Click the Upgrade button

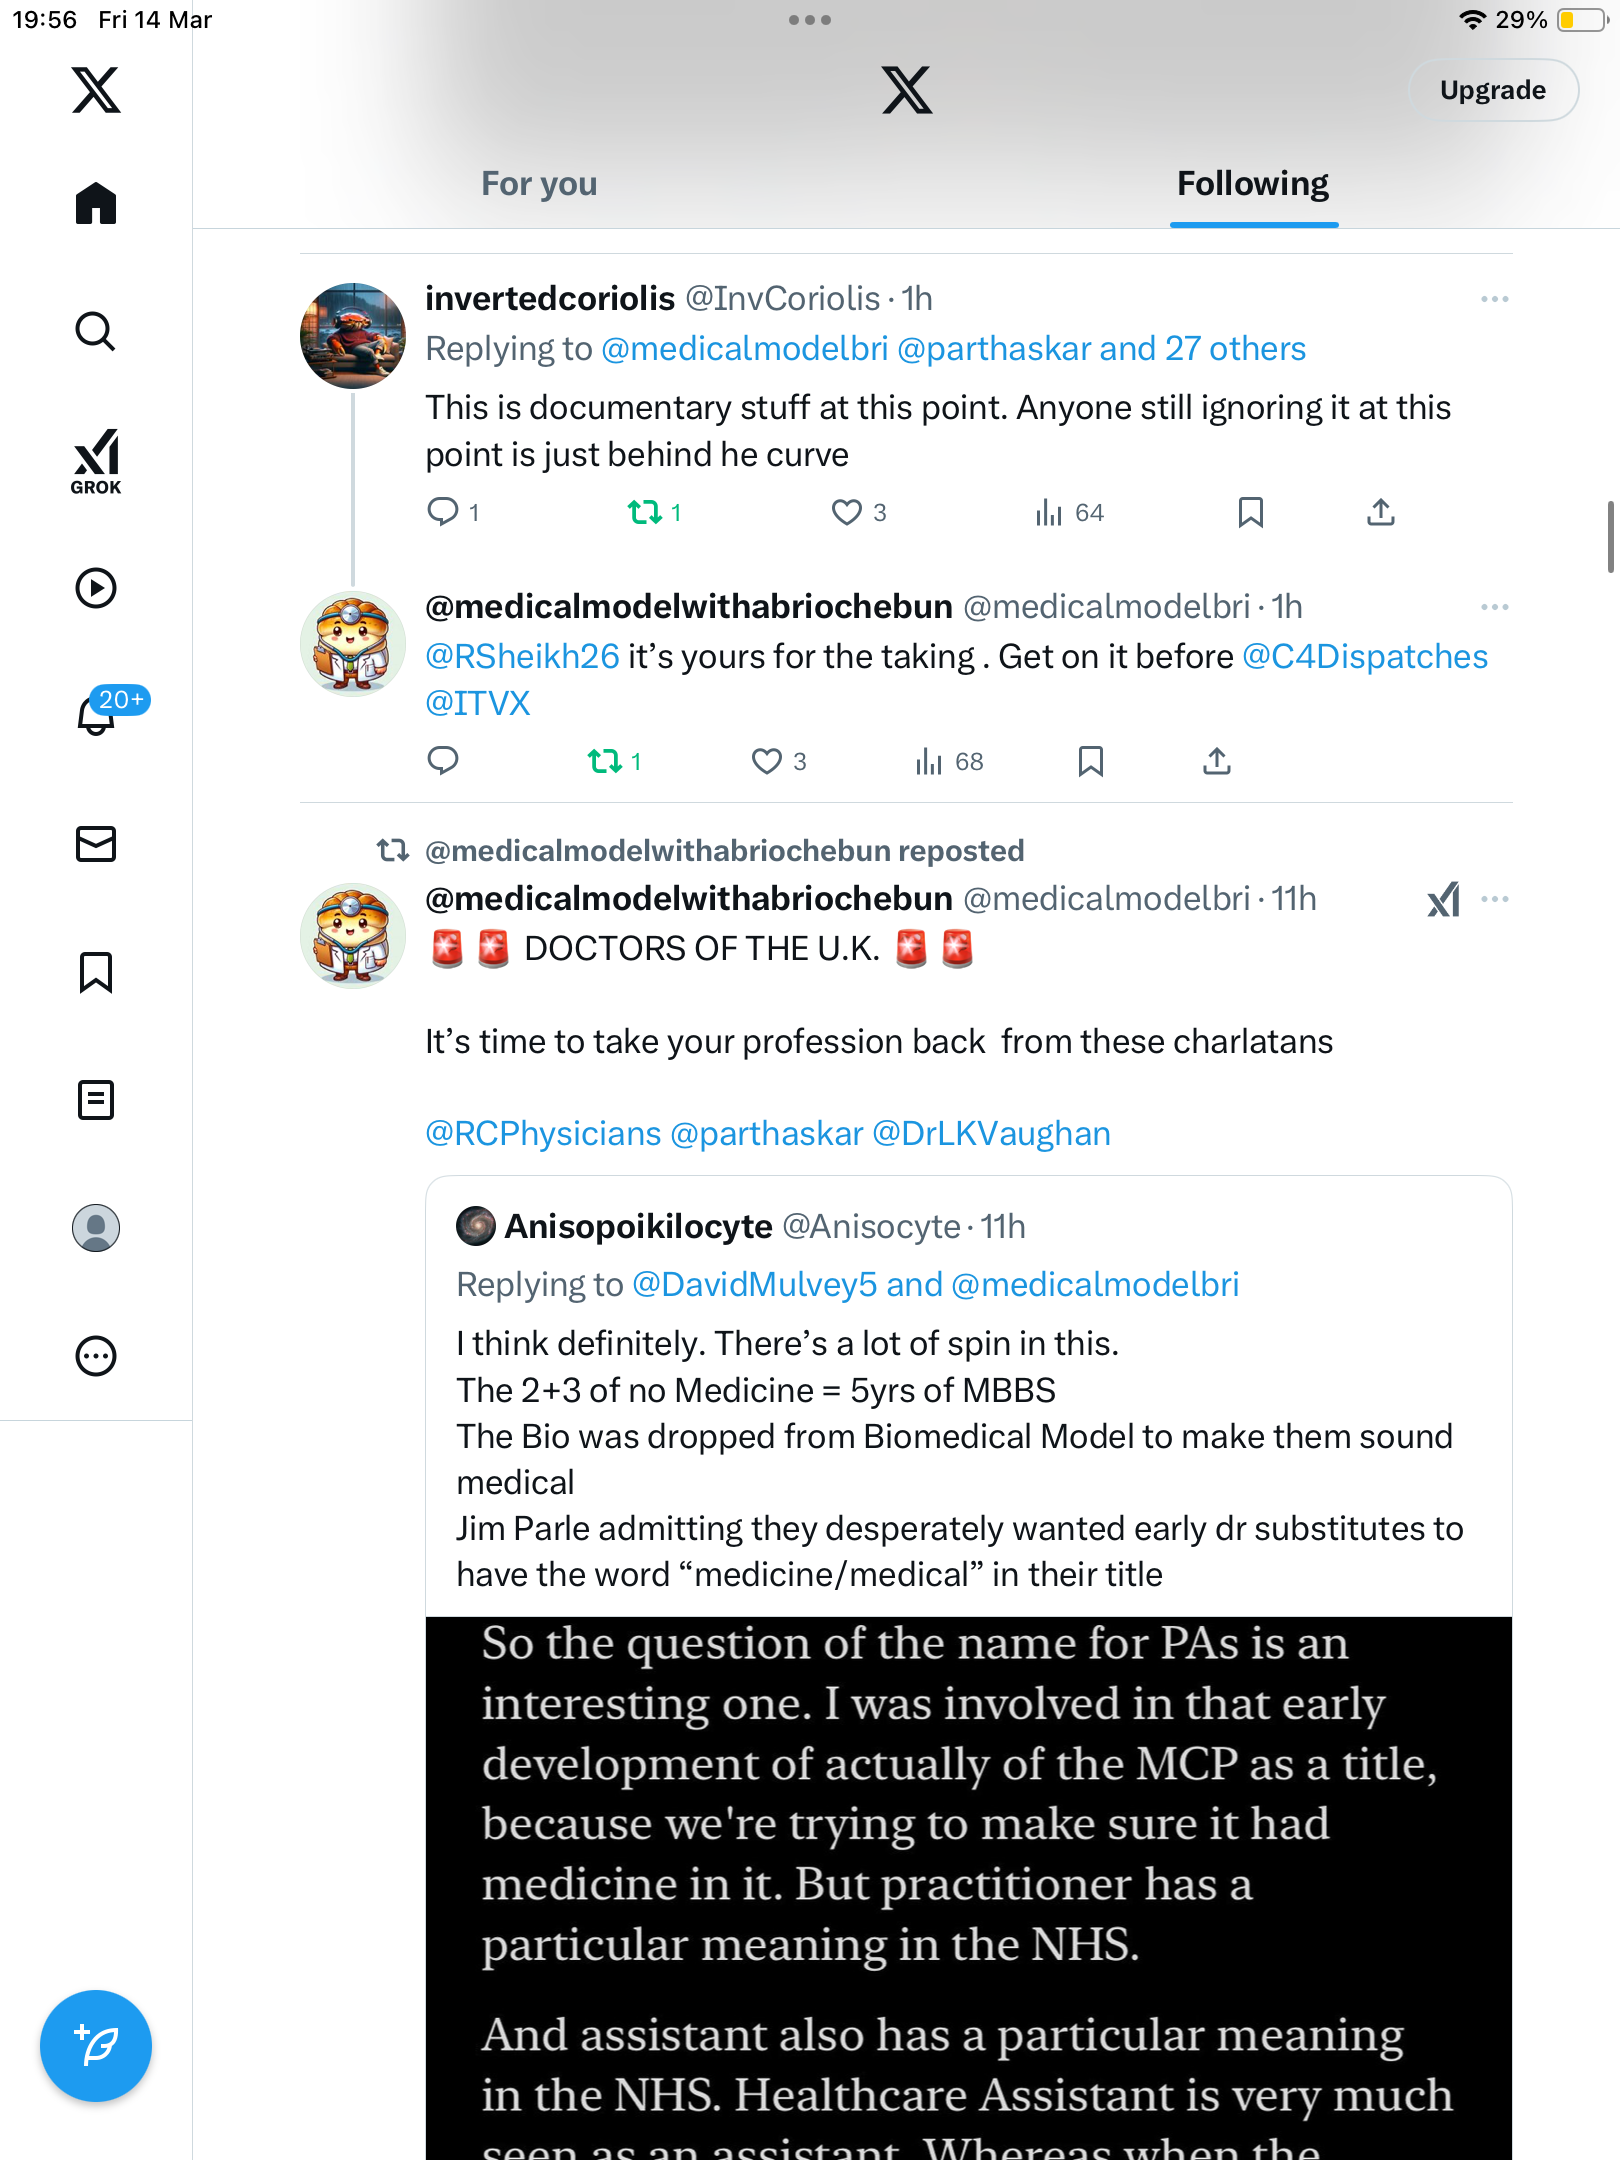(x=1493, y=90)
